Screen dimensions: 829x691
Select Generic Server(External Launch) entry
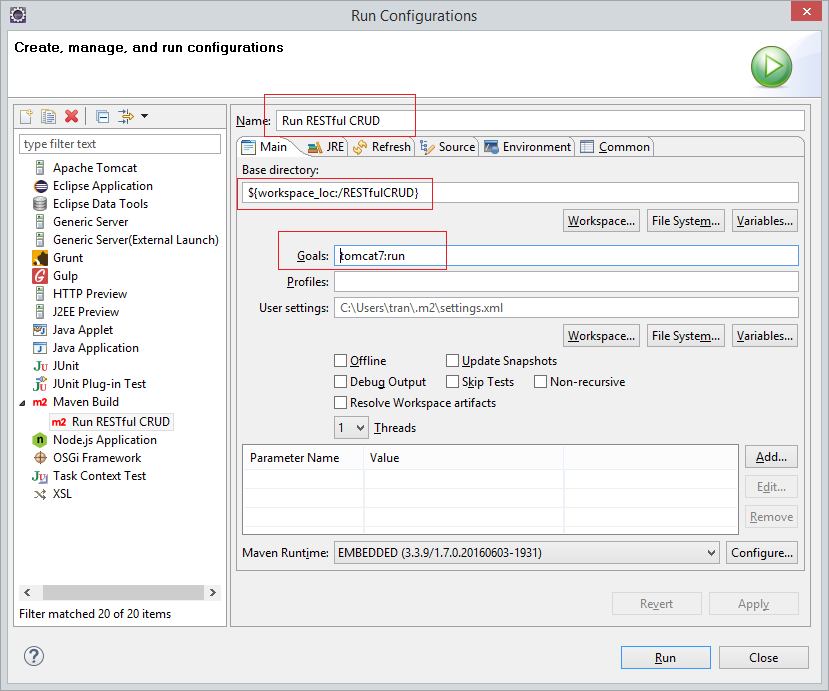tap(135, 240)
